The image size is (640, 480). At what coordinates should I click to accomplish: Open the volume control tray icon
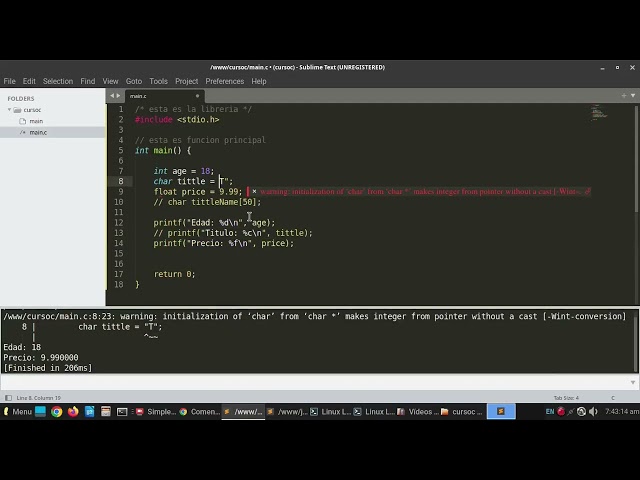593,411
